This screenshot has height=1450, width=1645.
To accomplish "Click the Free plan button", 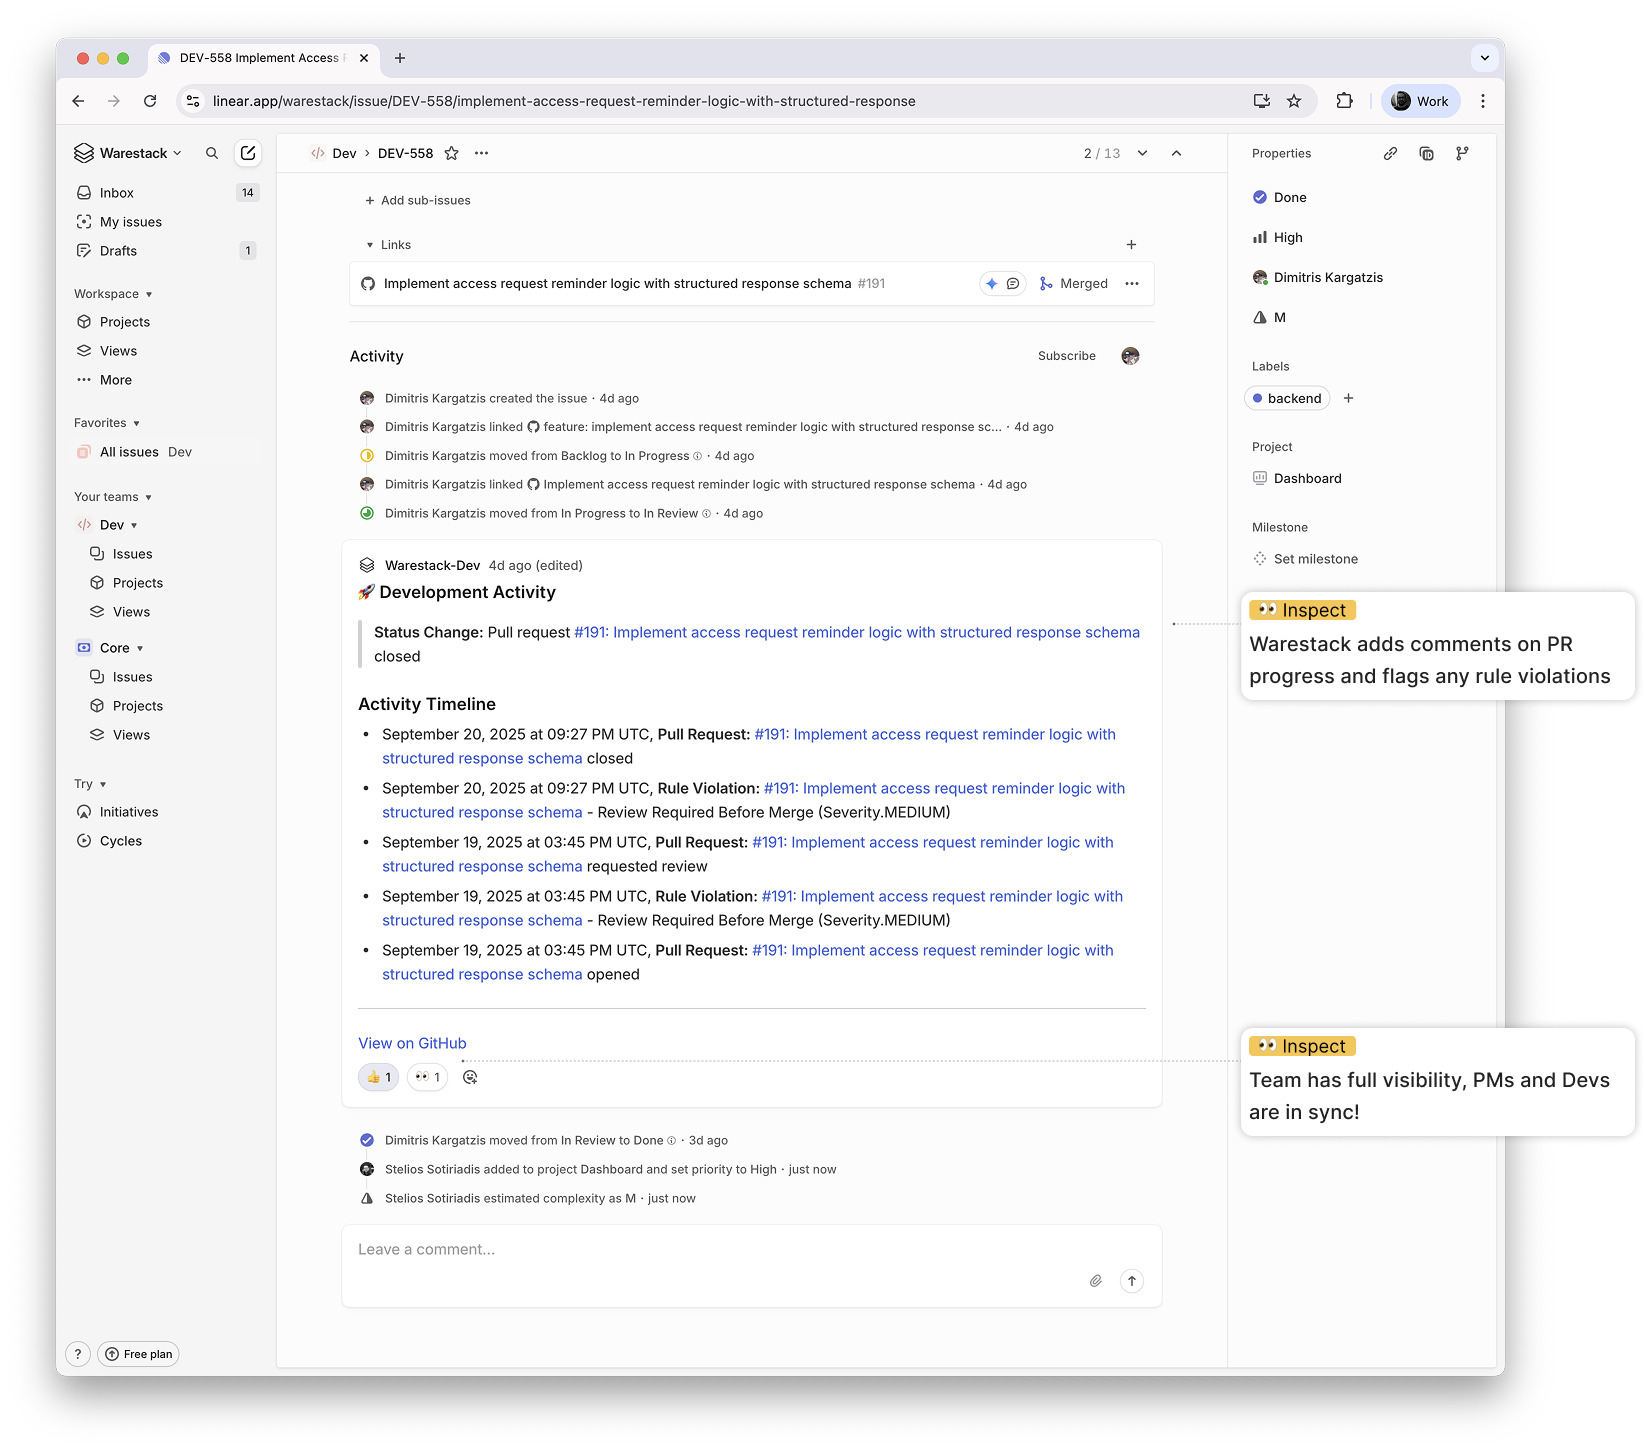I will click(x=138, y=1354).
